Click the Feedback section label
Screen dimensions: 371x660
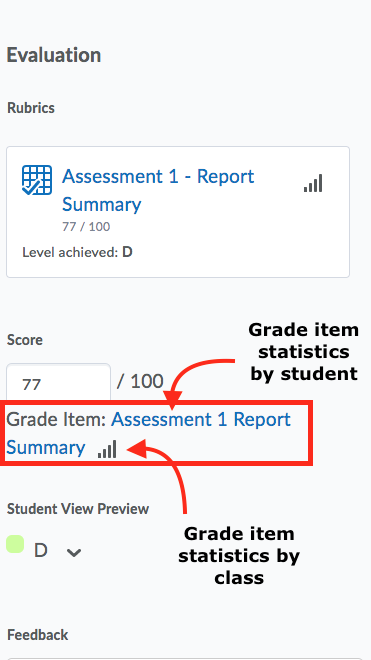pyautogui.click(x=37, y=634)
